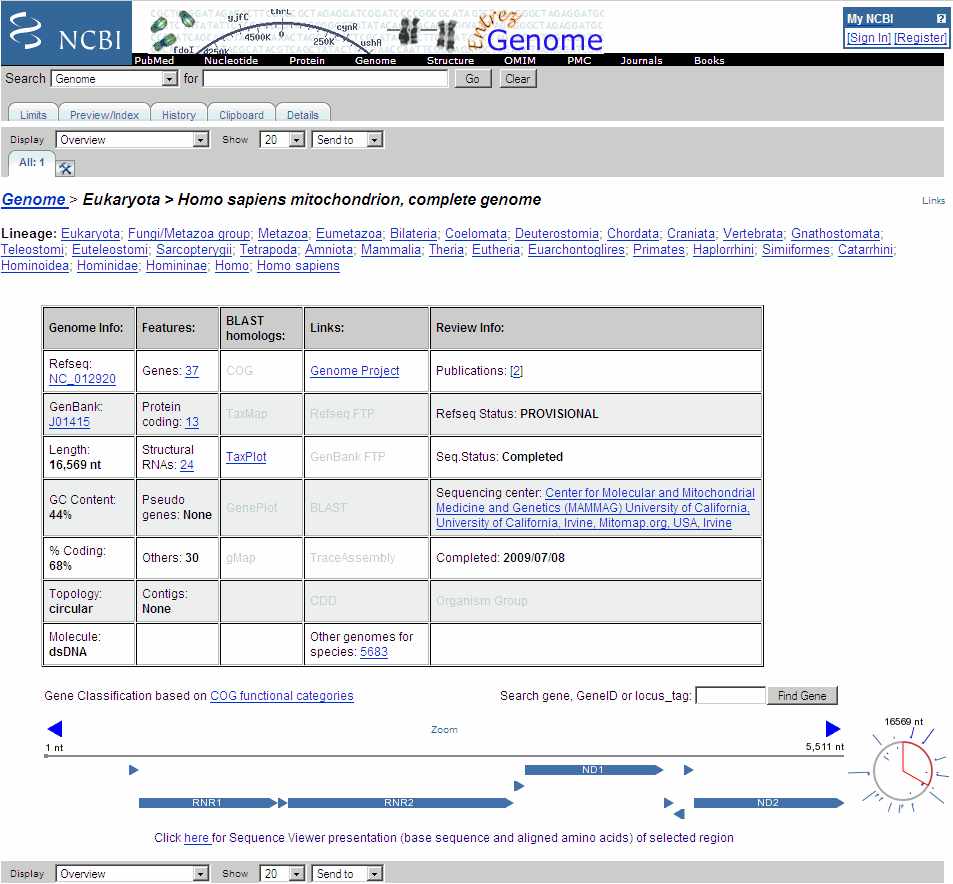Select the All: 1 results tab

[32, 163]
